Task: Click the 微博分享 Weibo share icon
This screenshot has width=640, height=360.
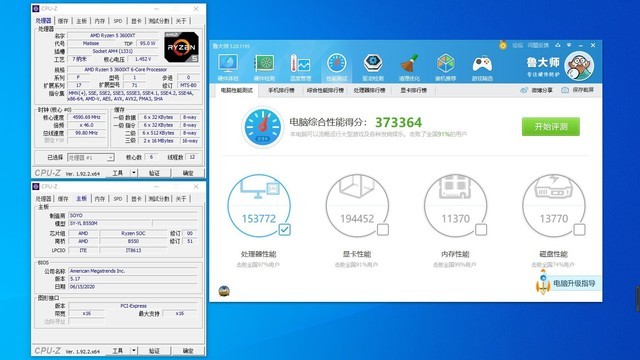Action: click(524, 90)
